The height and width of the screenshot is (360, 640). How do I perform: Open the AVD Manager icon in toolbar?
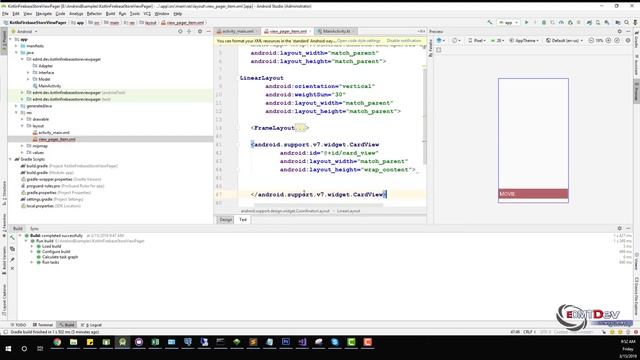(598, 22)
